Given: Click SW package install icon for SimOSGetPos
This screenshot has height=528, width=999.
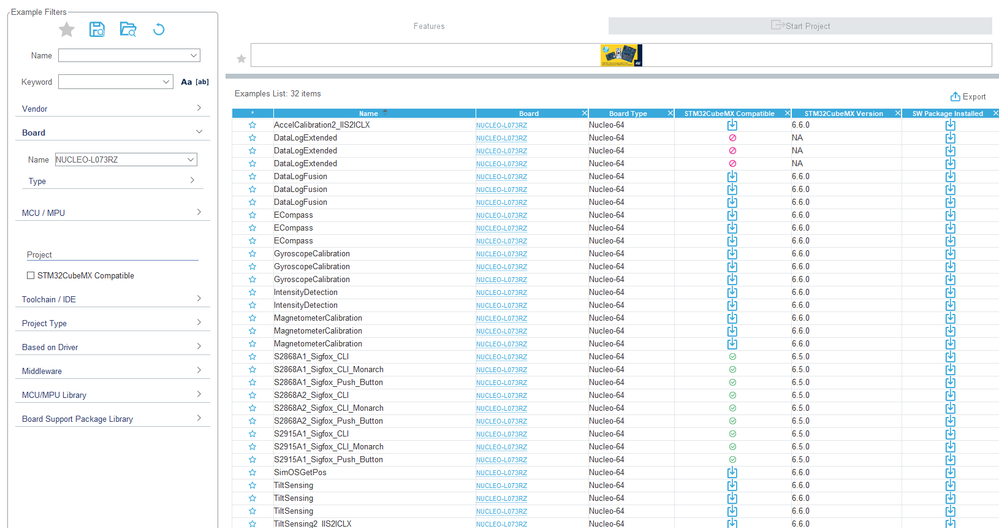Looking at the screenshot, I should pyautogui.click(x=950, y=473).
